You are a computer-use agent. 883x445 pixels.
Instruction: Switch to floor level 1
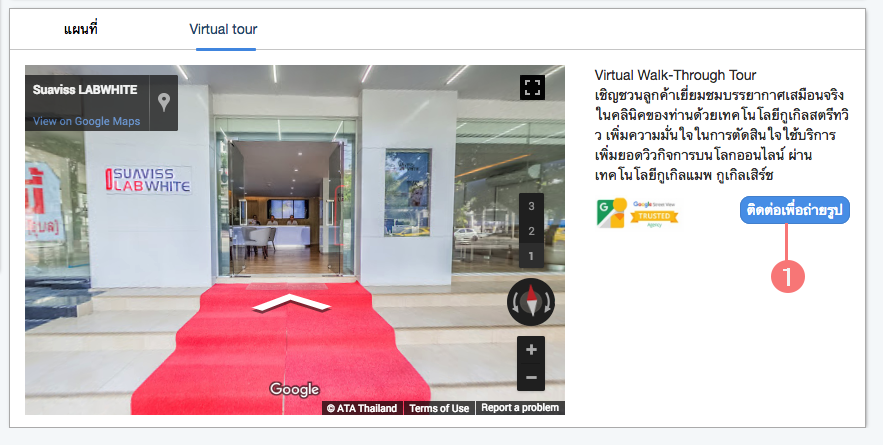531,256
